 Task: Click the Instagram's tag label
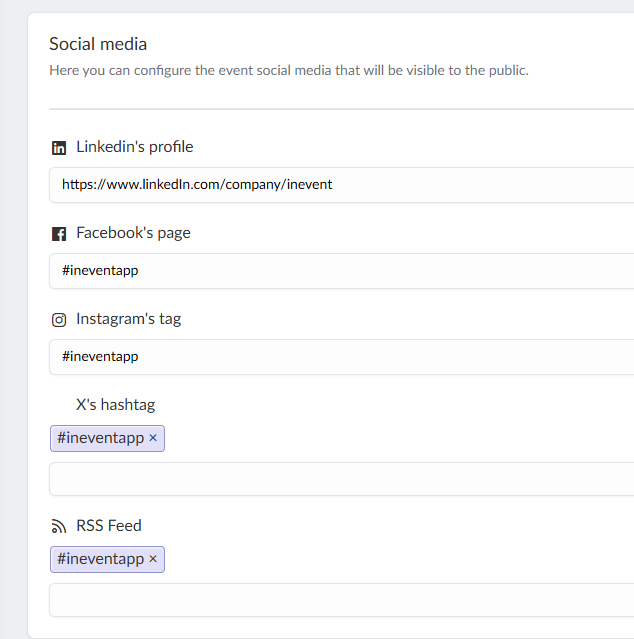[128, 319]
